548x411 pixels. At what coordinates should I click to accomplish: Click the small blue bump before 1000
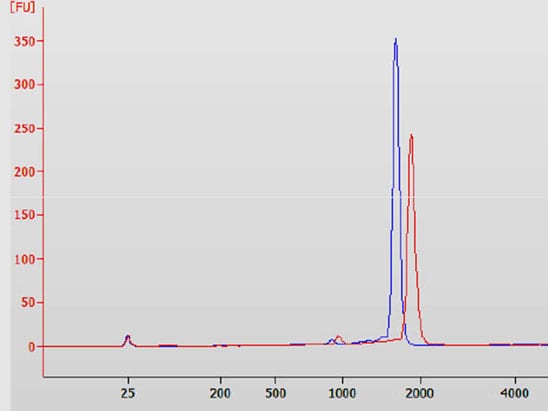[x=331, y=340]
